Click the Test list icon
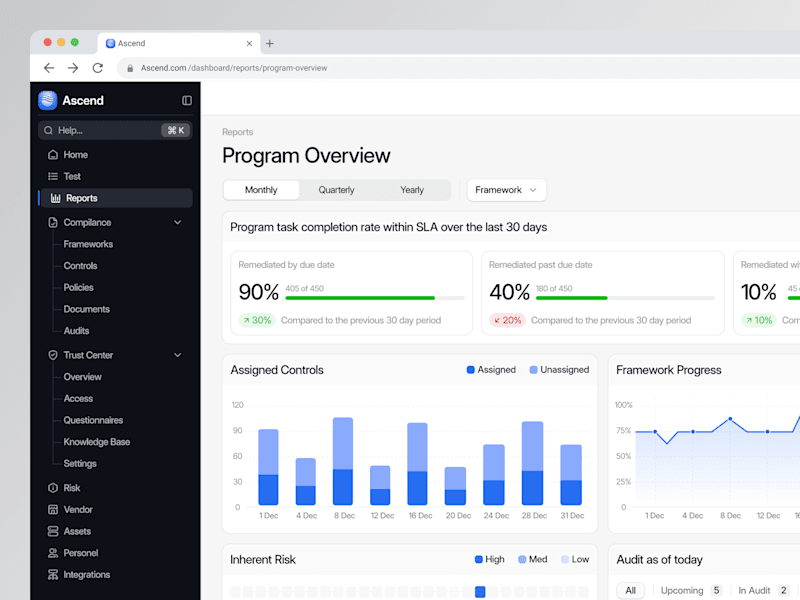The height and width of the screenshot is (600, 800). point(53,177)
